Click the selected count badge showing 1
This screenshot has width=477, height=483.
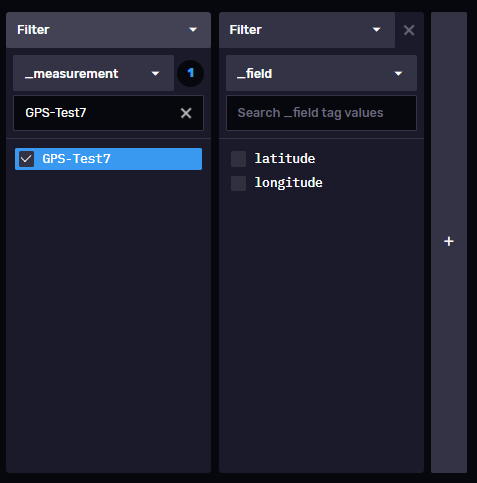pyautogui.click(x=190, y=73)
